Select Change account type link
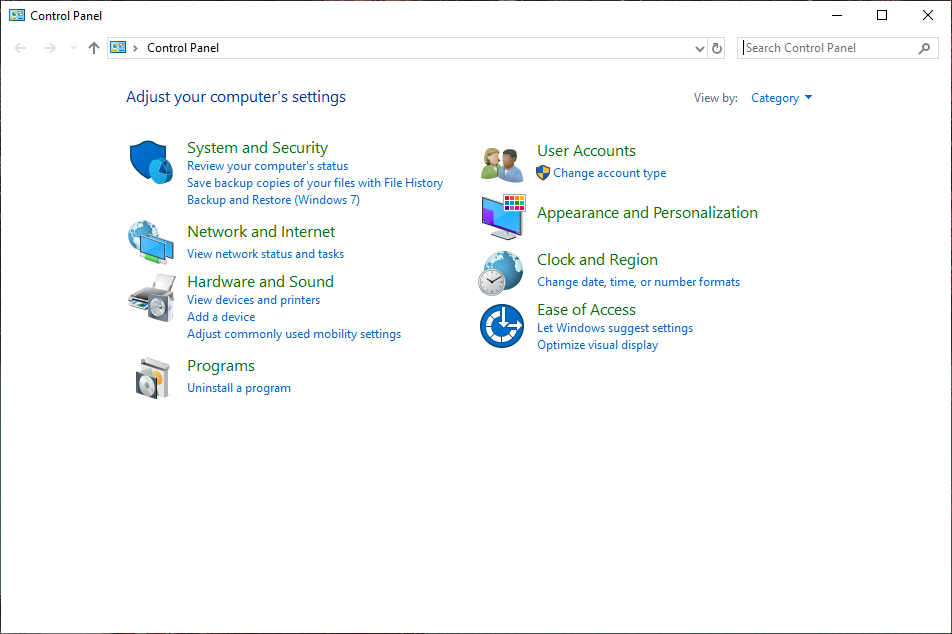Screen dimensions: 952x634 coord(610,173)
